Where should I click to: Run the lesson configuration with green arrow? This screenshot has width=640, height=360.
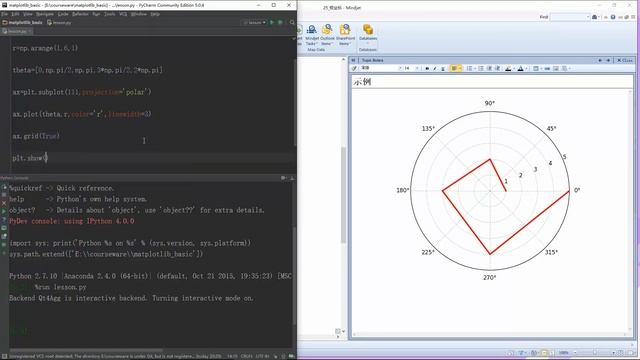[272, 22]
